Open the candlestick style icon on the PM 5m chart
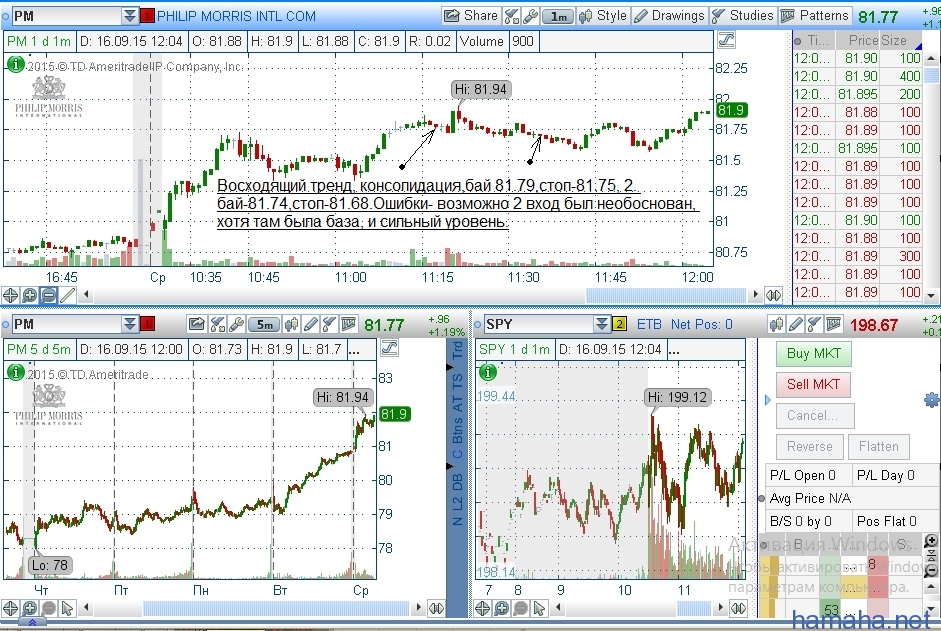Viewport: 941px width, 631px height. pos(291,325)
